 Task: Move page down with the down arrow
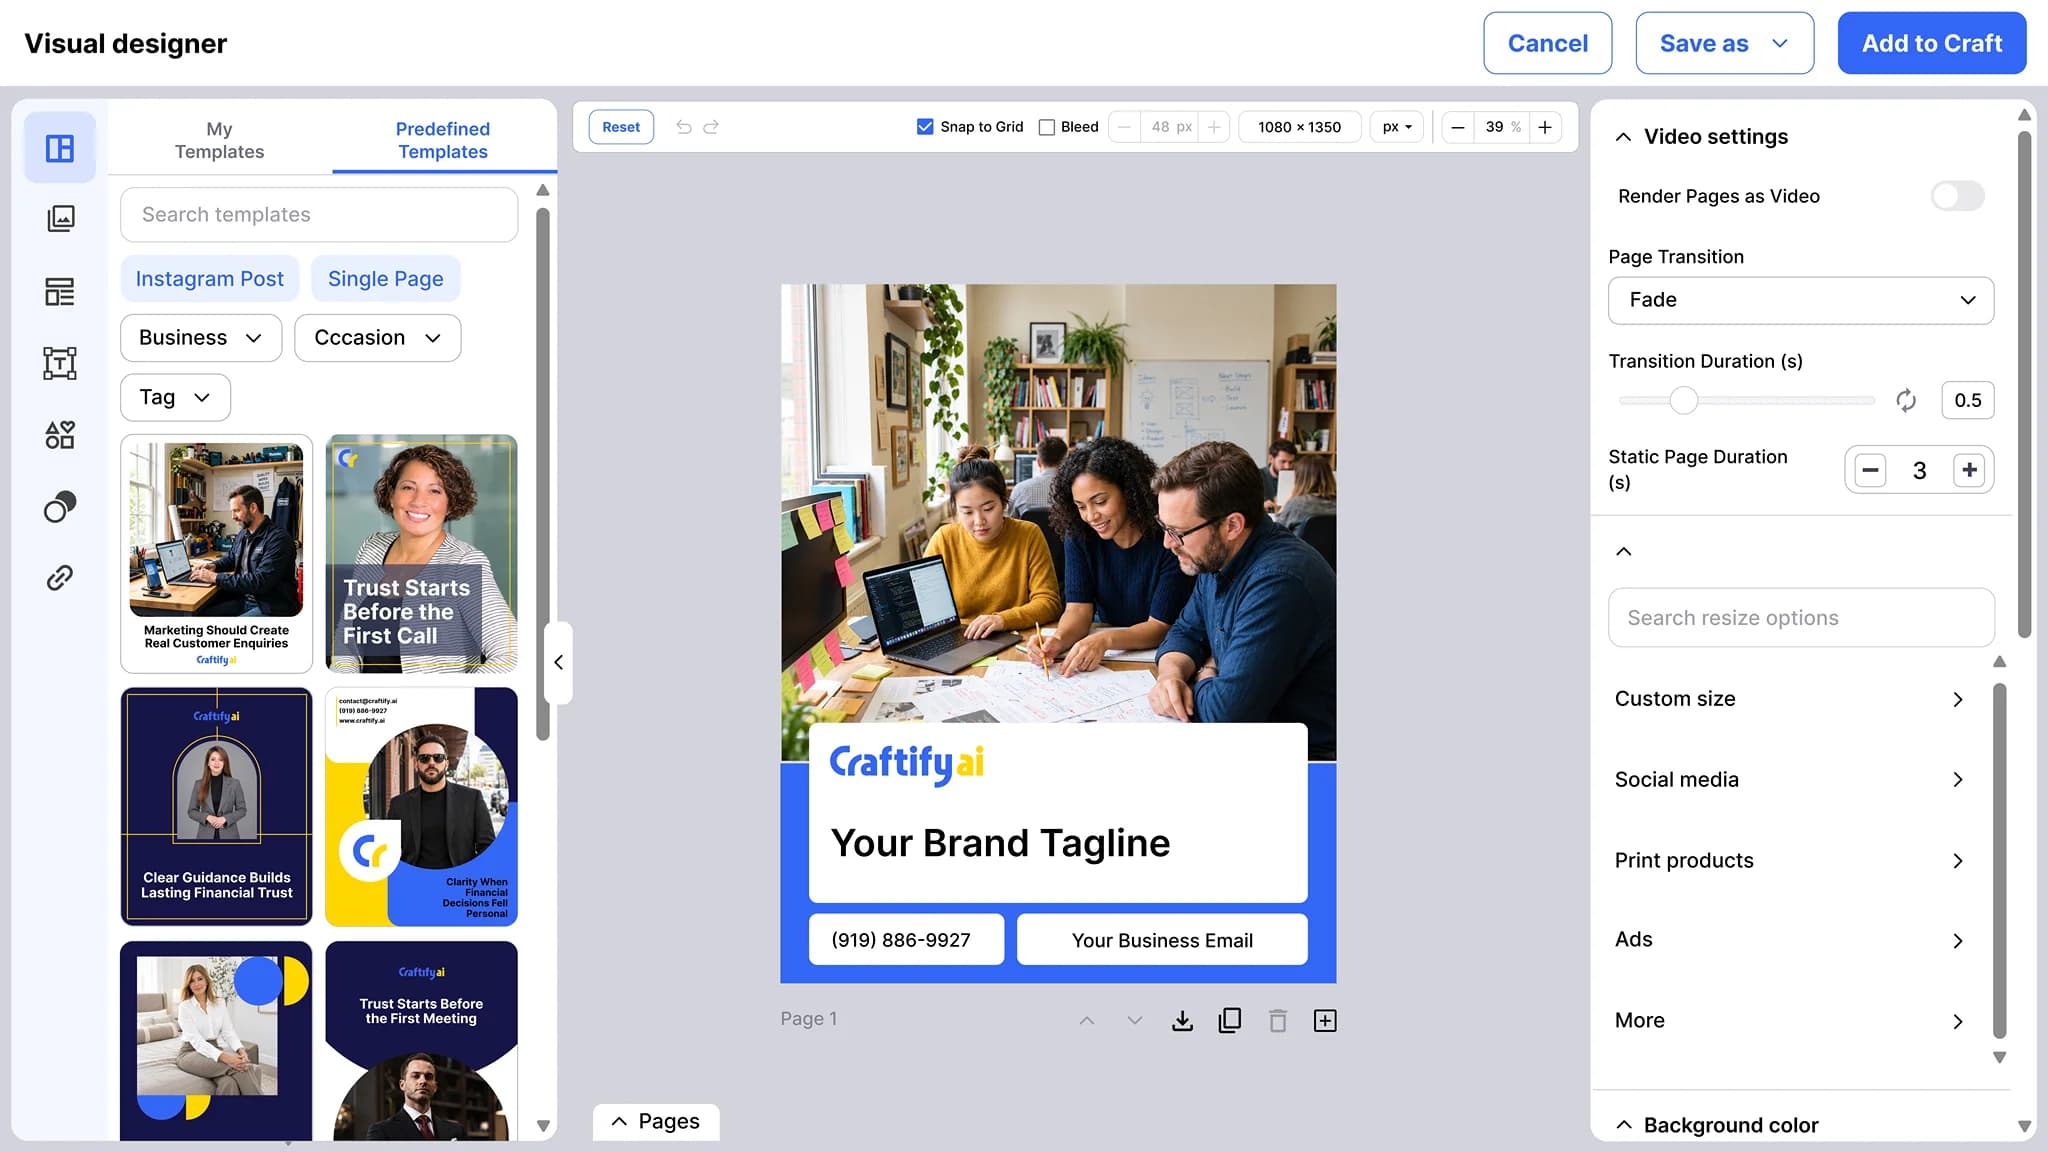pos(1135,1020)
